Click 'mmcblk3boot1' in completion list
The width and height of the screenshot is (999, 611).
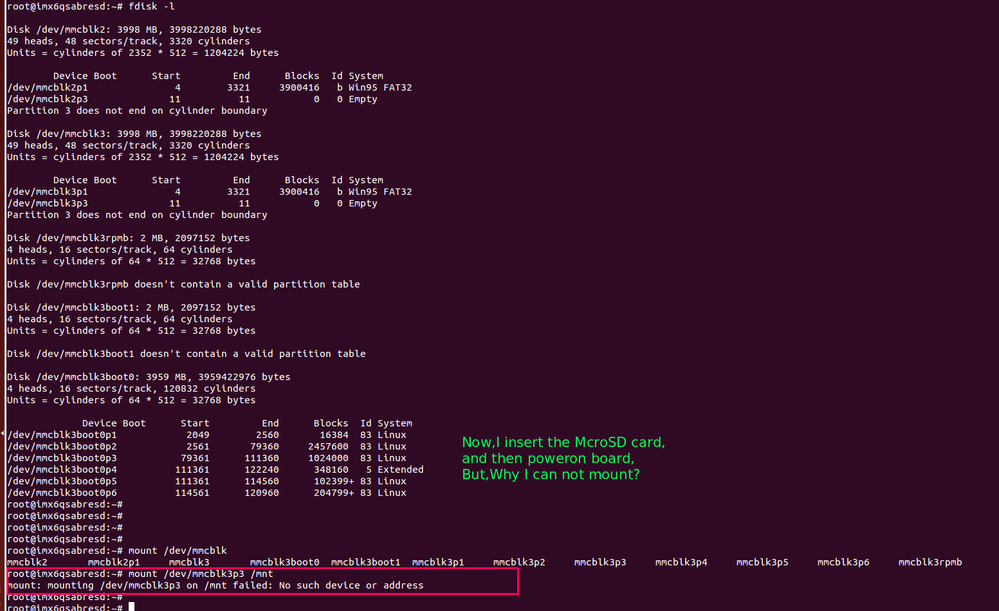click(366, 562)
